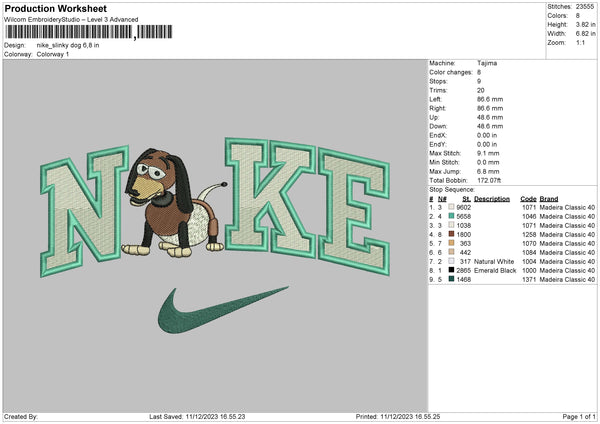The width and height of the screenshot is (600, 424).
Task: Select the teal swatch beside thread 5658
Action: pos(451,216)
